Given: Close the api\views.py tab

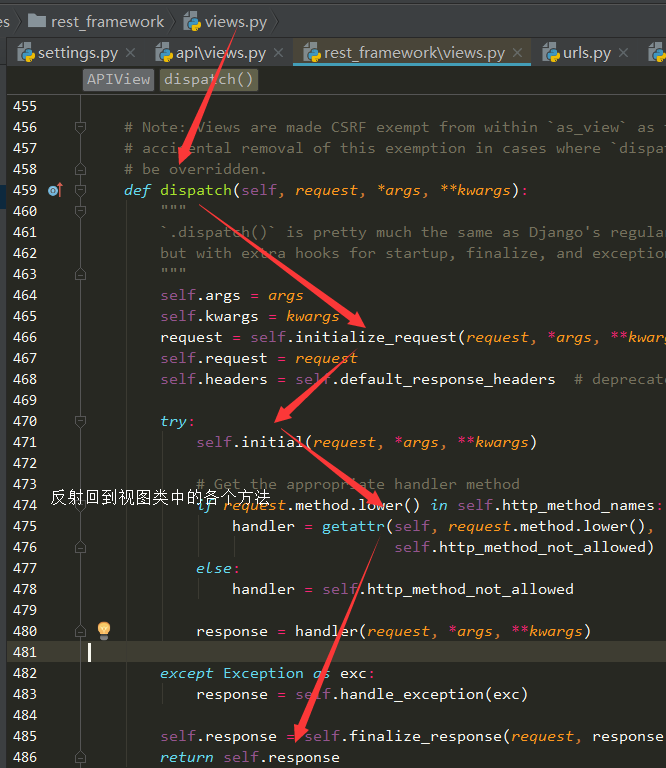Looking at the screenshot, I should (x=278, y=52).
